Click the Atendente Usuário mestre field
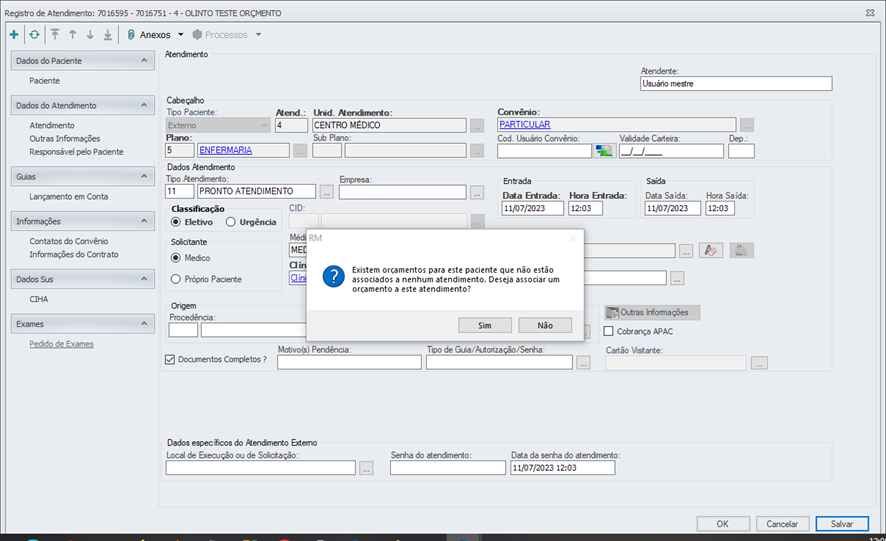This screenshot has width=886, height=541. pyautogui.click(x=736, y=84)
